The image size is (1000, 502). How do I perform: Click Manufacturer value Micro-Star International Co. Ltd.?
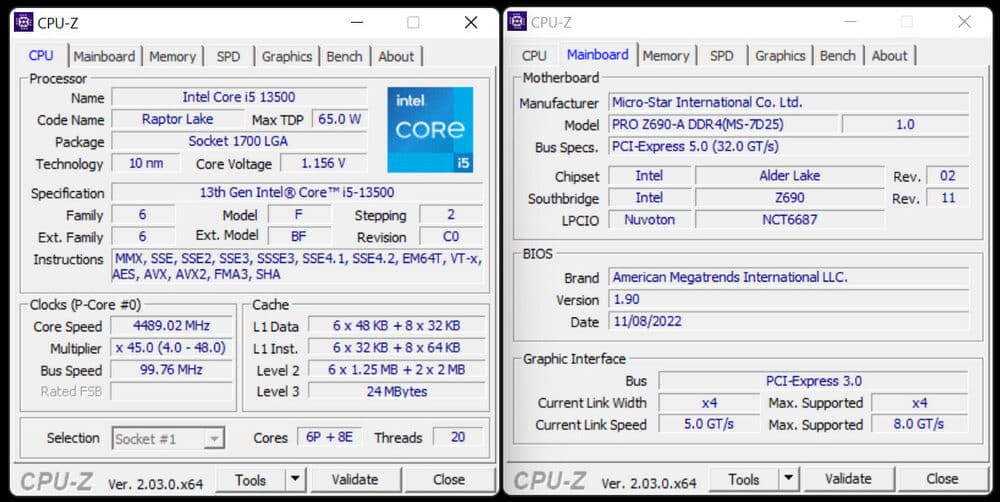788,102
